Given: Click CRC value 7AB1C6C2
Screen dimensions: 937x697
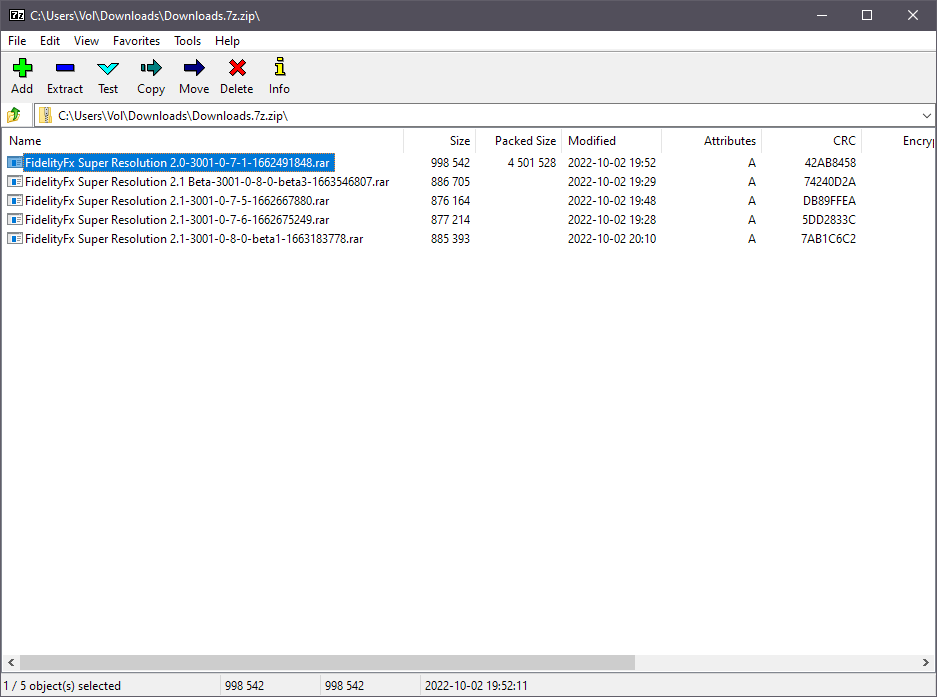Looking at the screenshot, I should (x=828, y=239).
